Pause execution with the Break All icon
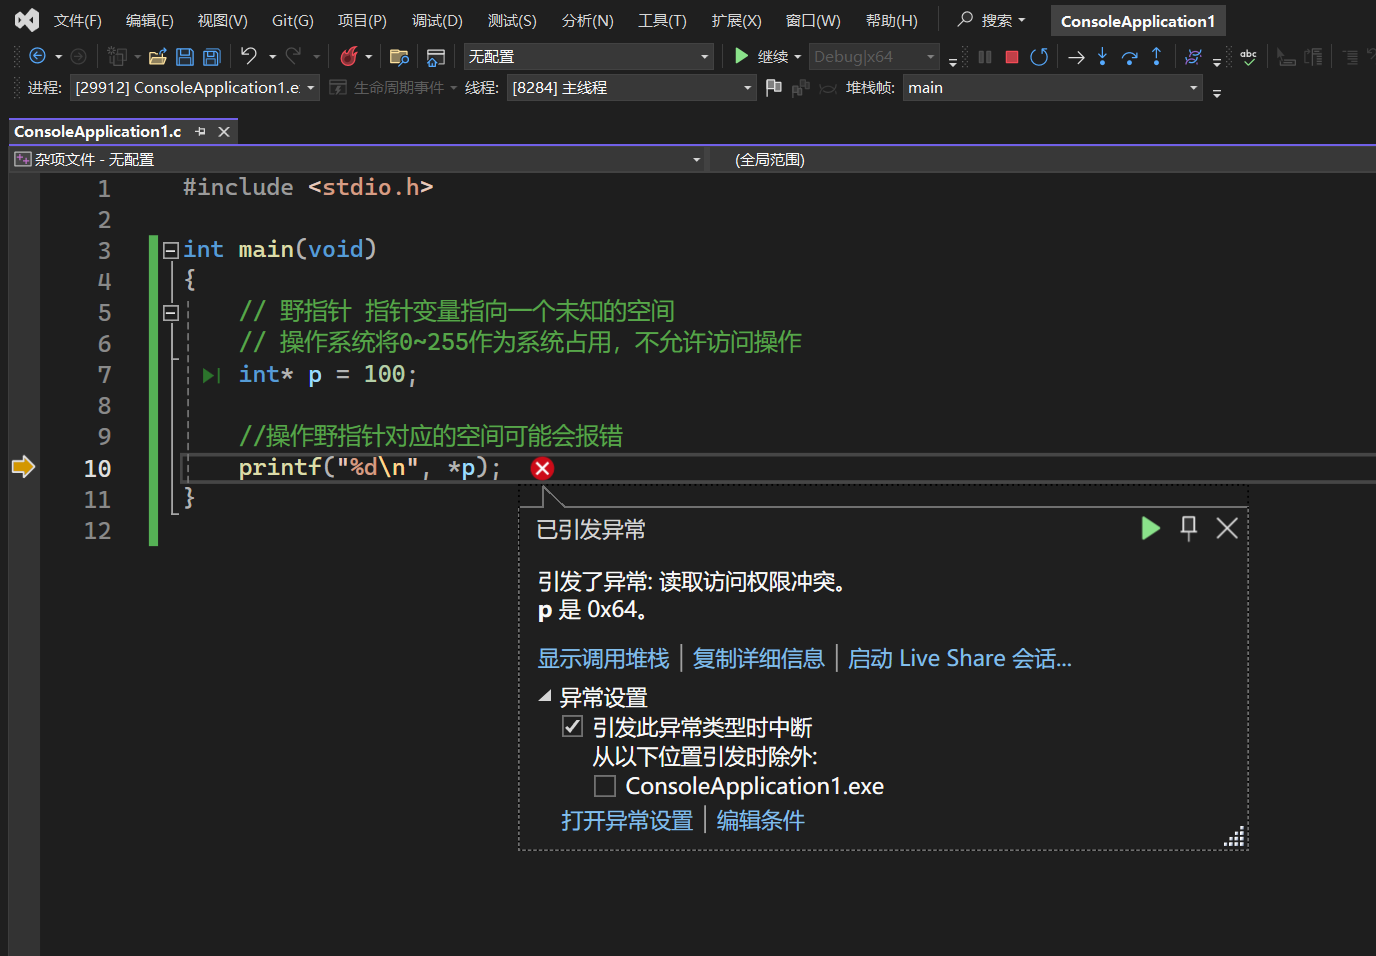This screenshot has height=956, width=1376. pyautogui.click(x=984, y=57)
